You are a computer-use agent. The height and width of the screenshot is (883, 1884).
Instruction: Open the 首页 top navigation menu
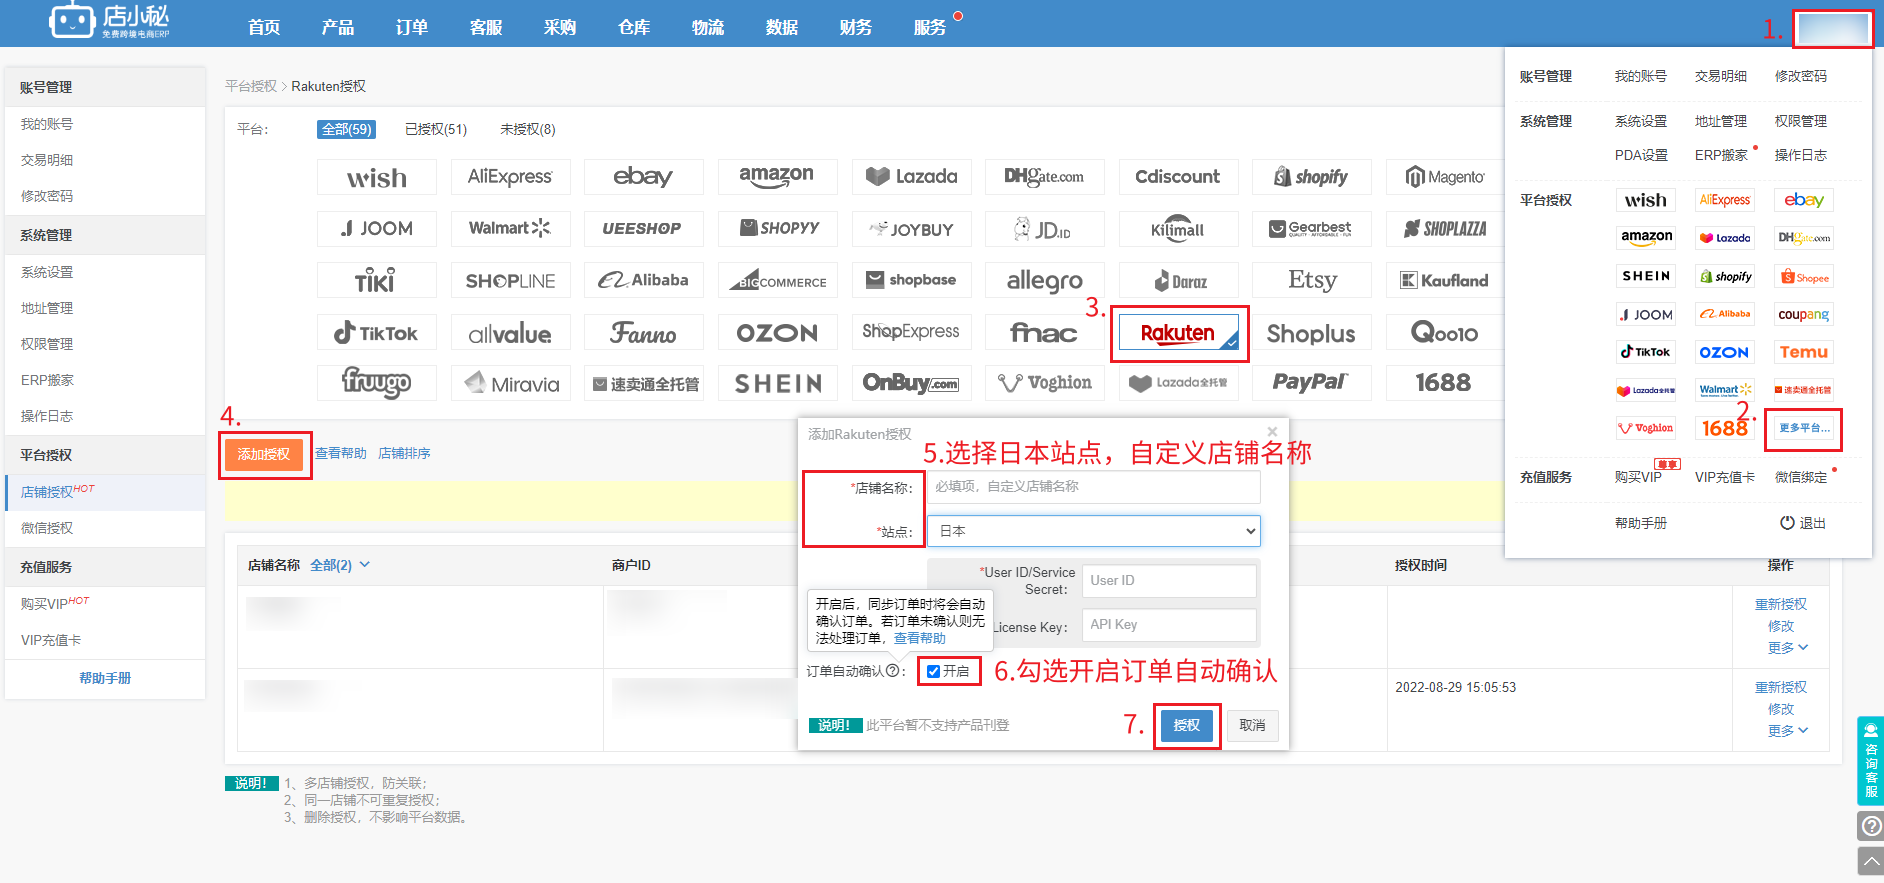[264, 28]
